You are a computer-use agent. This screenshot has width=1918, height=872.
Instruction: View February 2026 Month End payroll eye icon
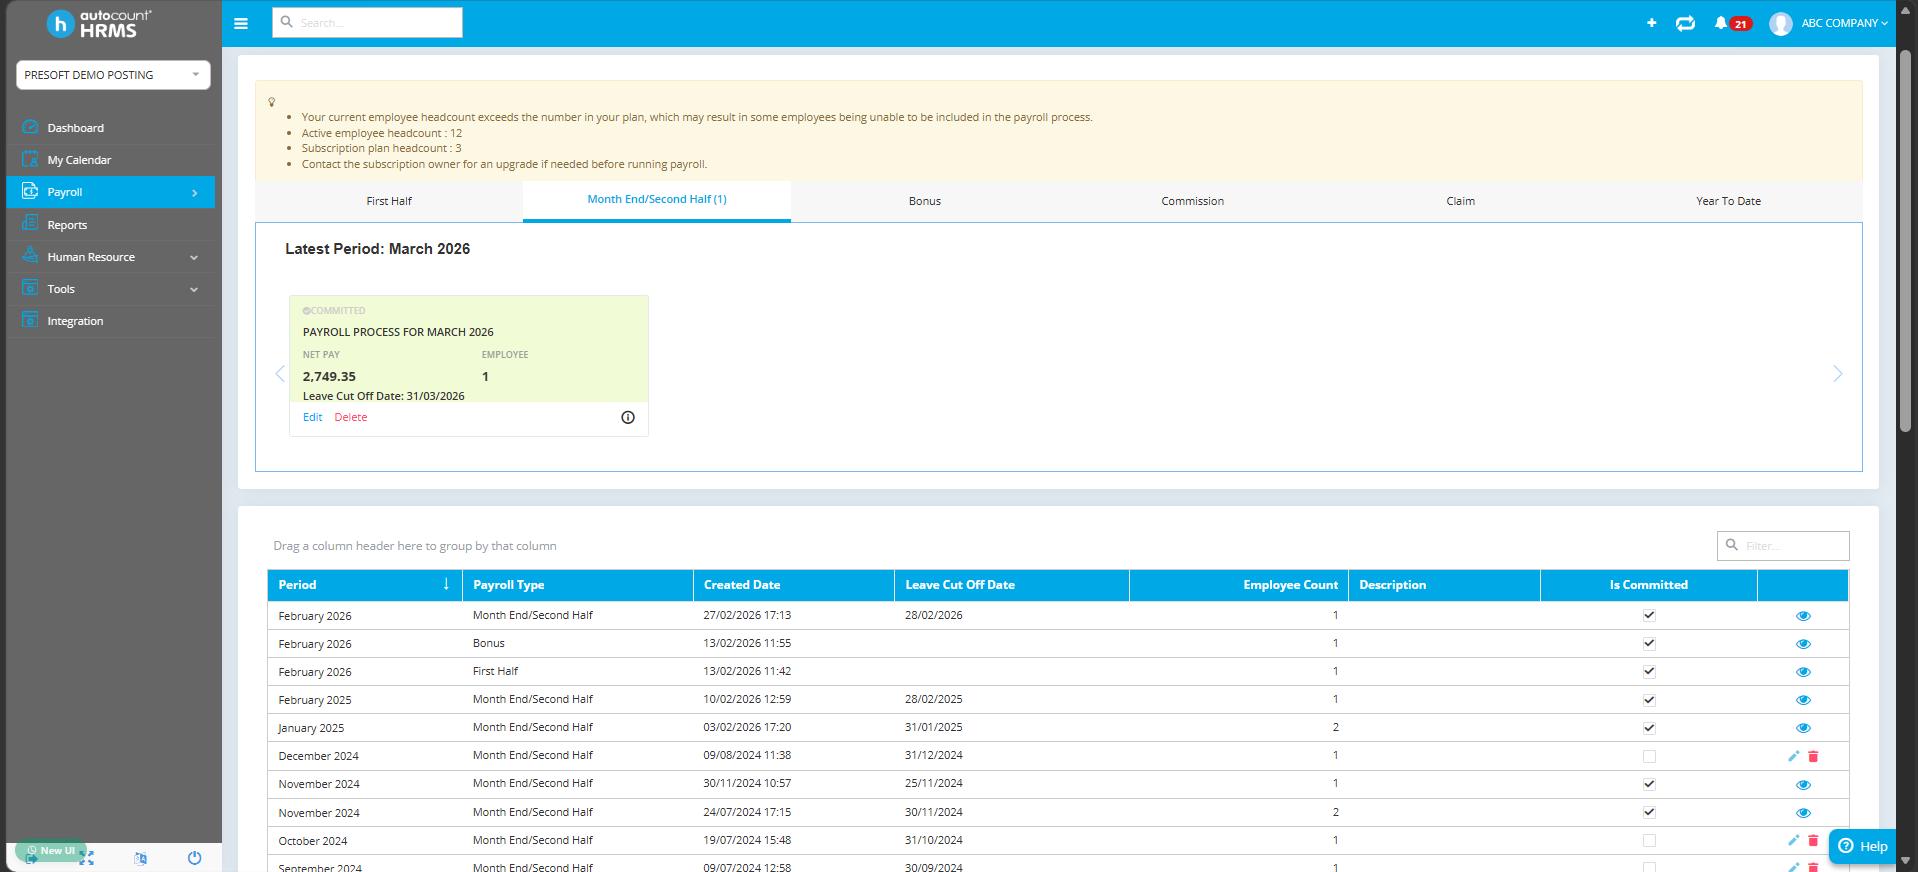(x=1803, y=616)
